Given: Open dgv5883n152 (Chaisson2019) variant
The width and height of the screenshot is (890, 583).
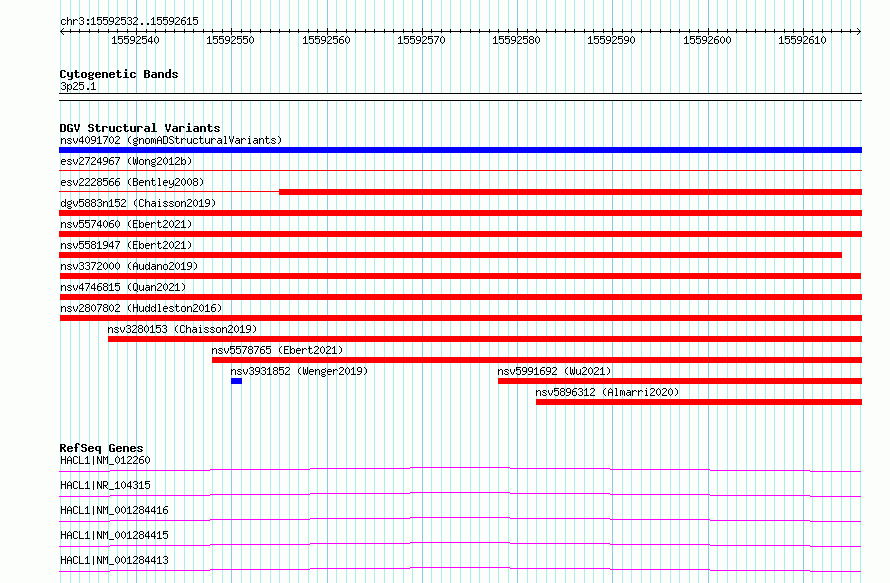Looking at the screenshot, I should click(x=138, y=203).
